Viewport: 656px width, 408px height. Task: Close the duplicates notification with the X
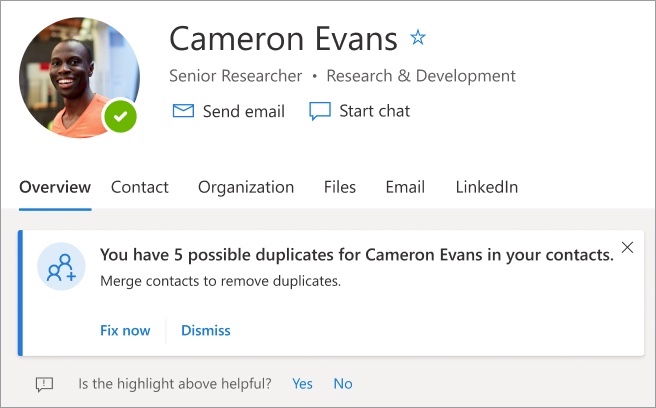click(x=627, y=248)
